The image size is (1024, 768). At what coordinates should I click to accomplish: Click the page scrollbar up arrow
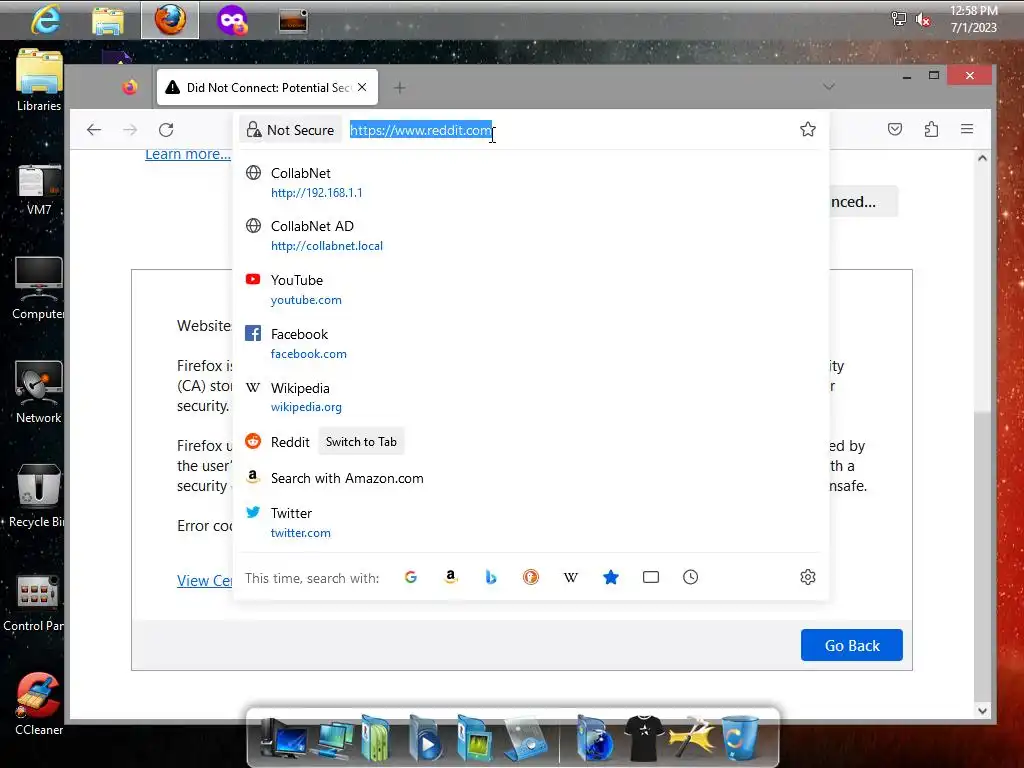click(982, 158)
